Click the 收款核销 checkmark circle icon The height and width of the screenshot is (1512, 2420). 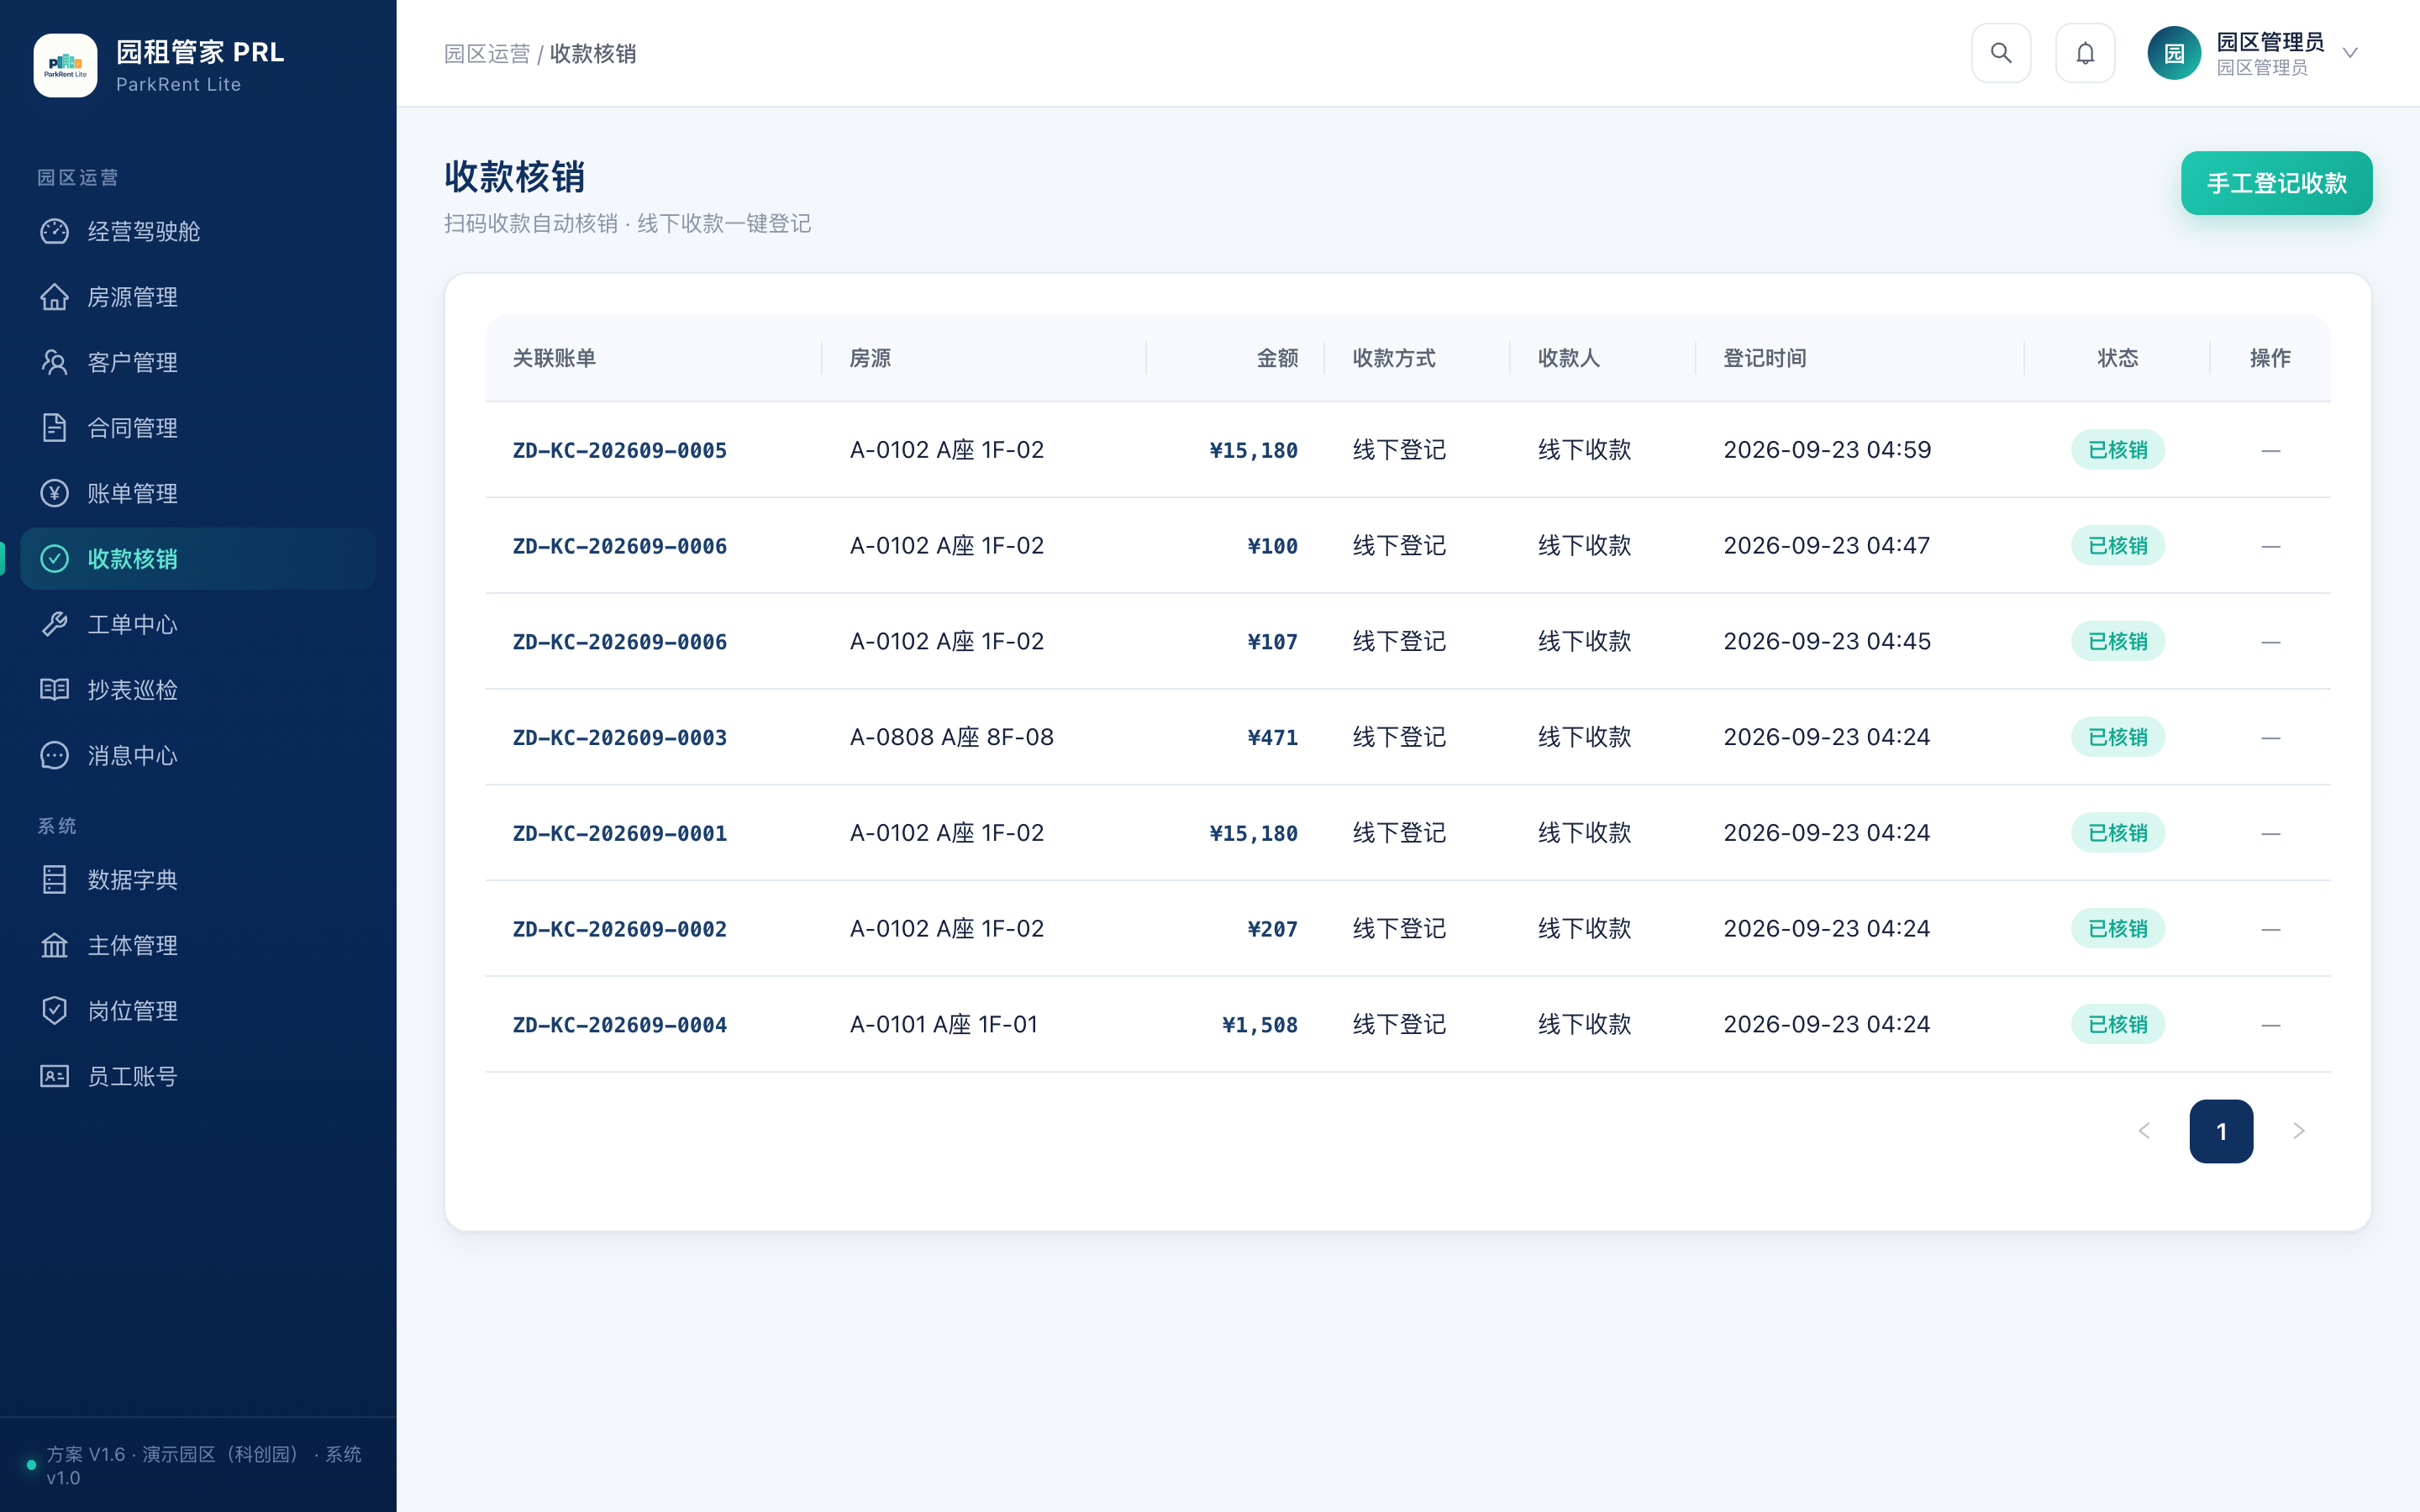54,559
